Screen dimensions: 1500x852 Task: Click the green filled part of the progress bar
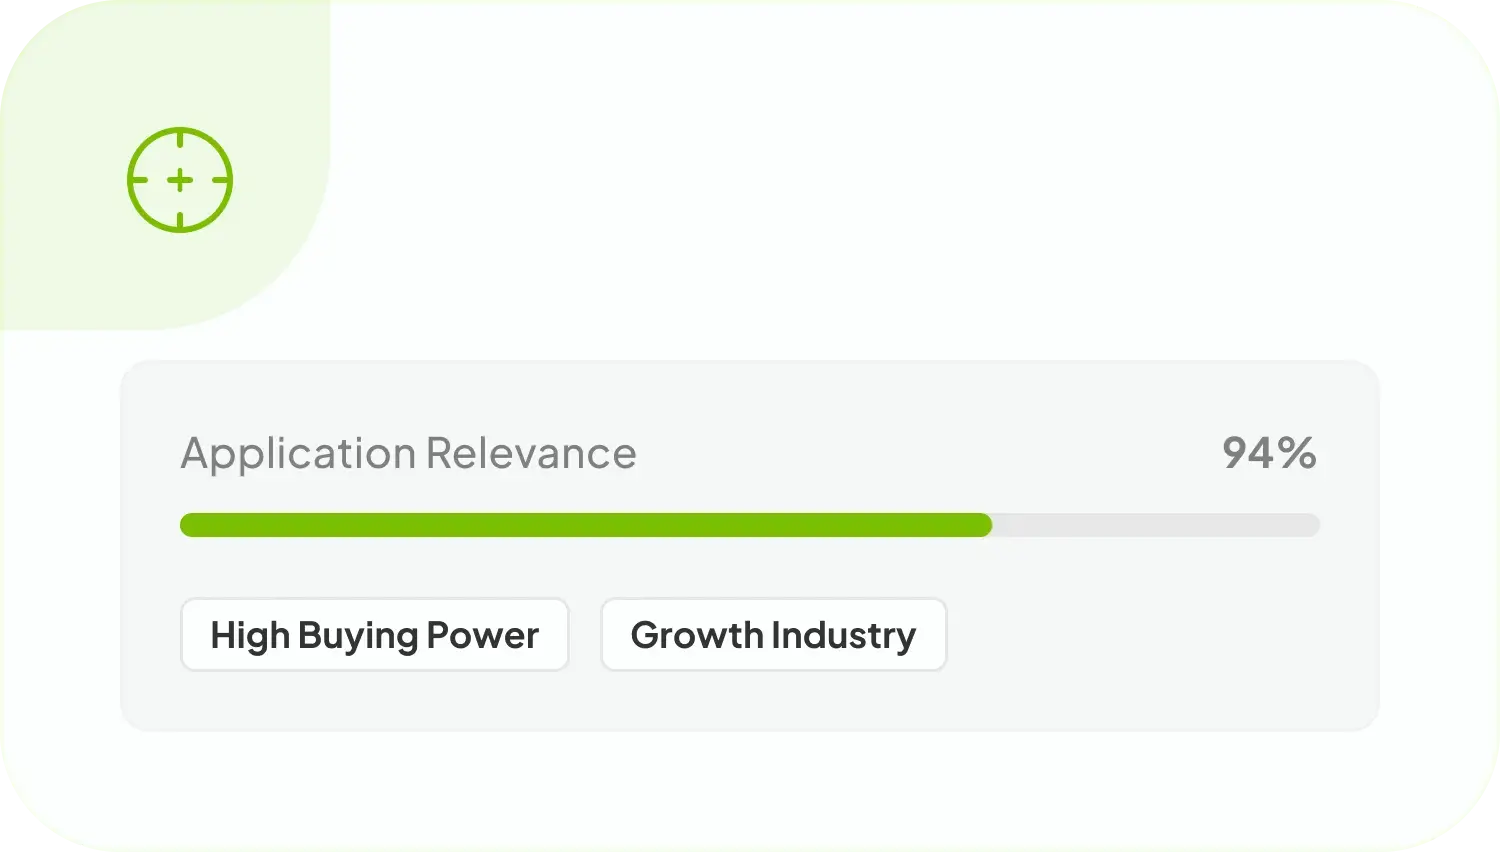(580, 525)
